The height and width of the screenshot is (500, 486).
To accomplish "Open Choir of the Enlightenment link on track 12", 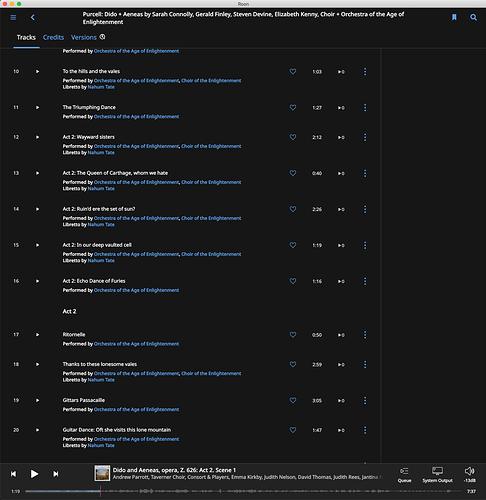I will point(211,146).
